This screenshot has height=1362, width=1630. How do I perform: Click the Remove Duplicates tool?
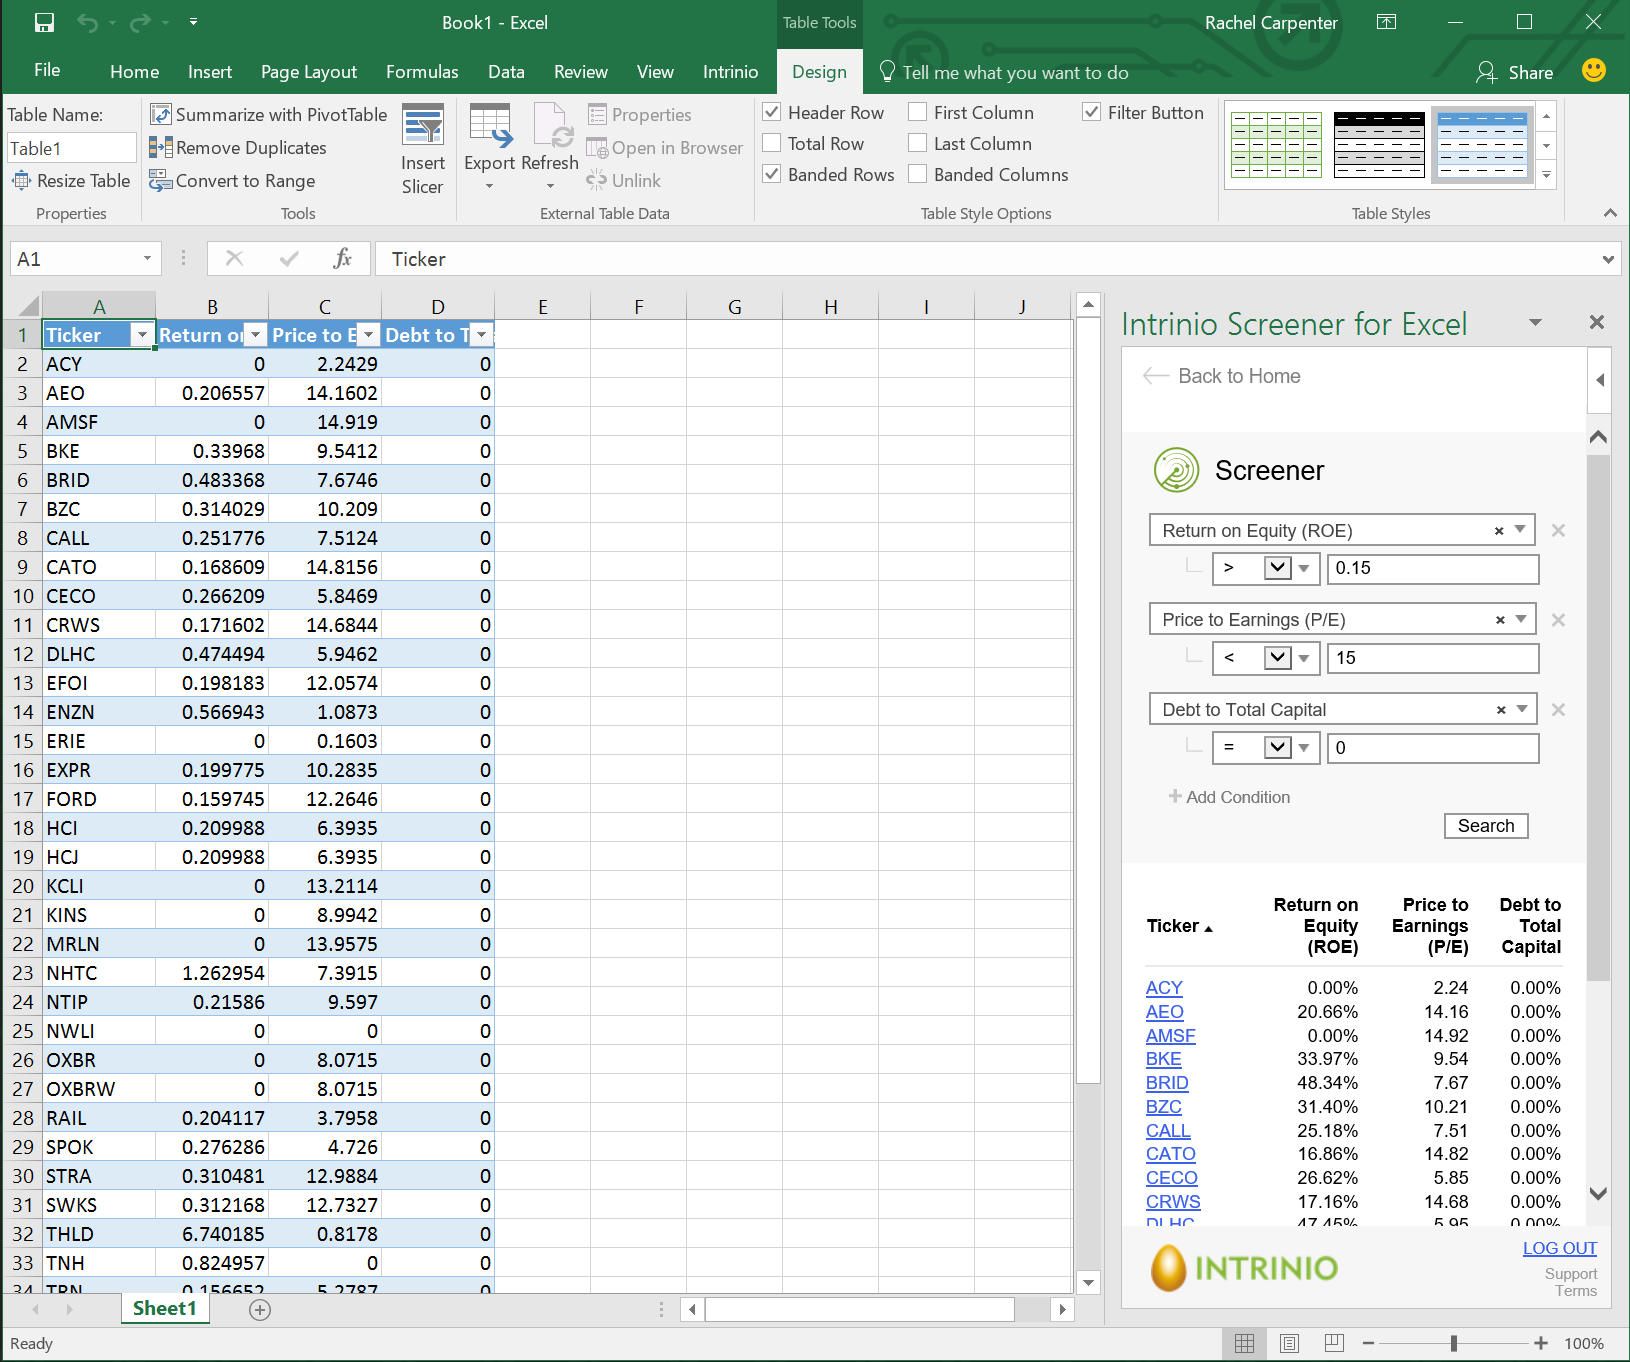tap(239, 148)
